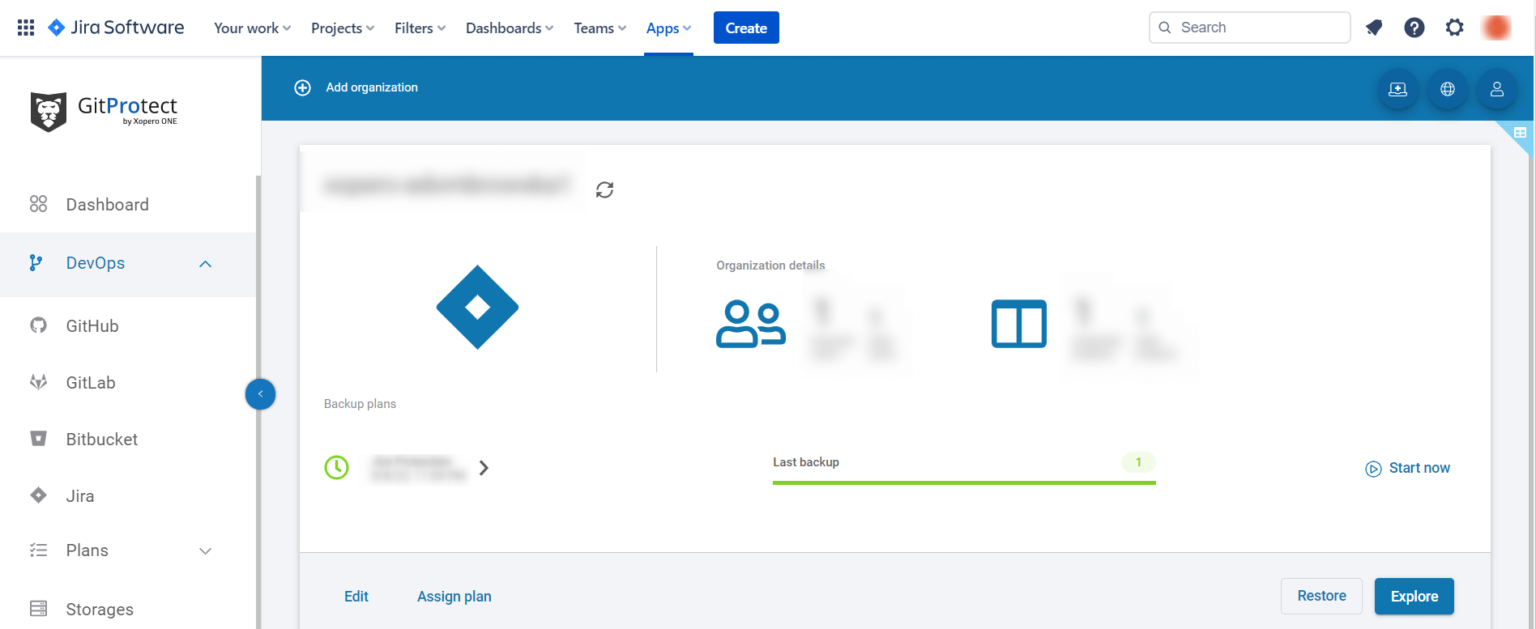
Task: Select the GitLab sidebar entry
Action: click(91, 382)
